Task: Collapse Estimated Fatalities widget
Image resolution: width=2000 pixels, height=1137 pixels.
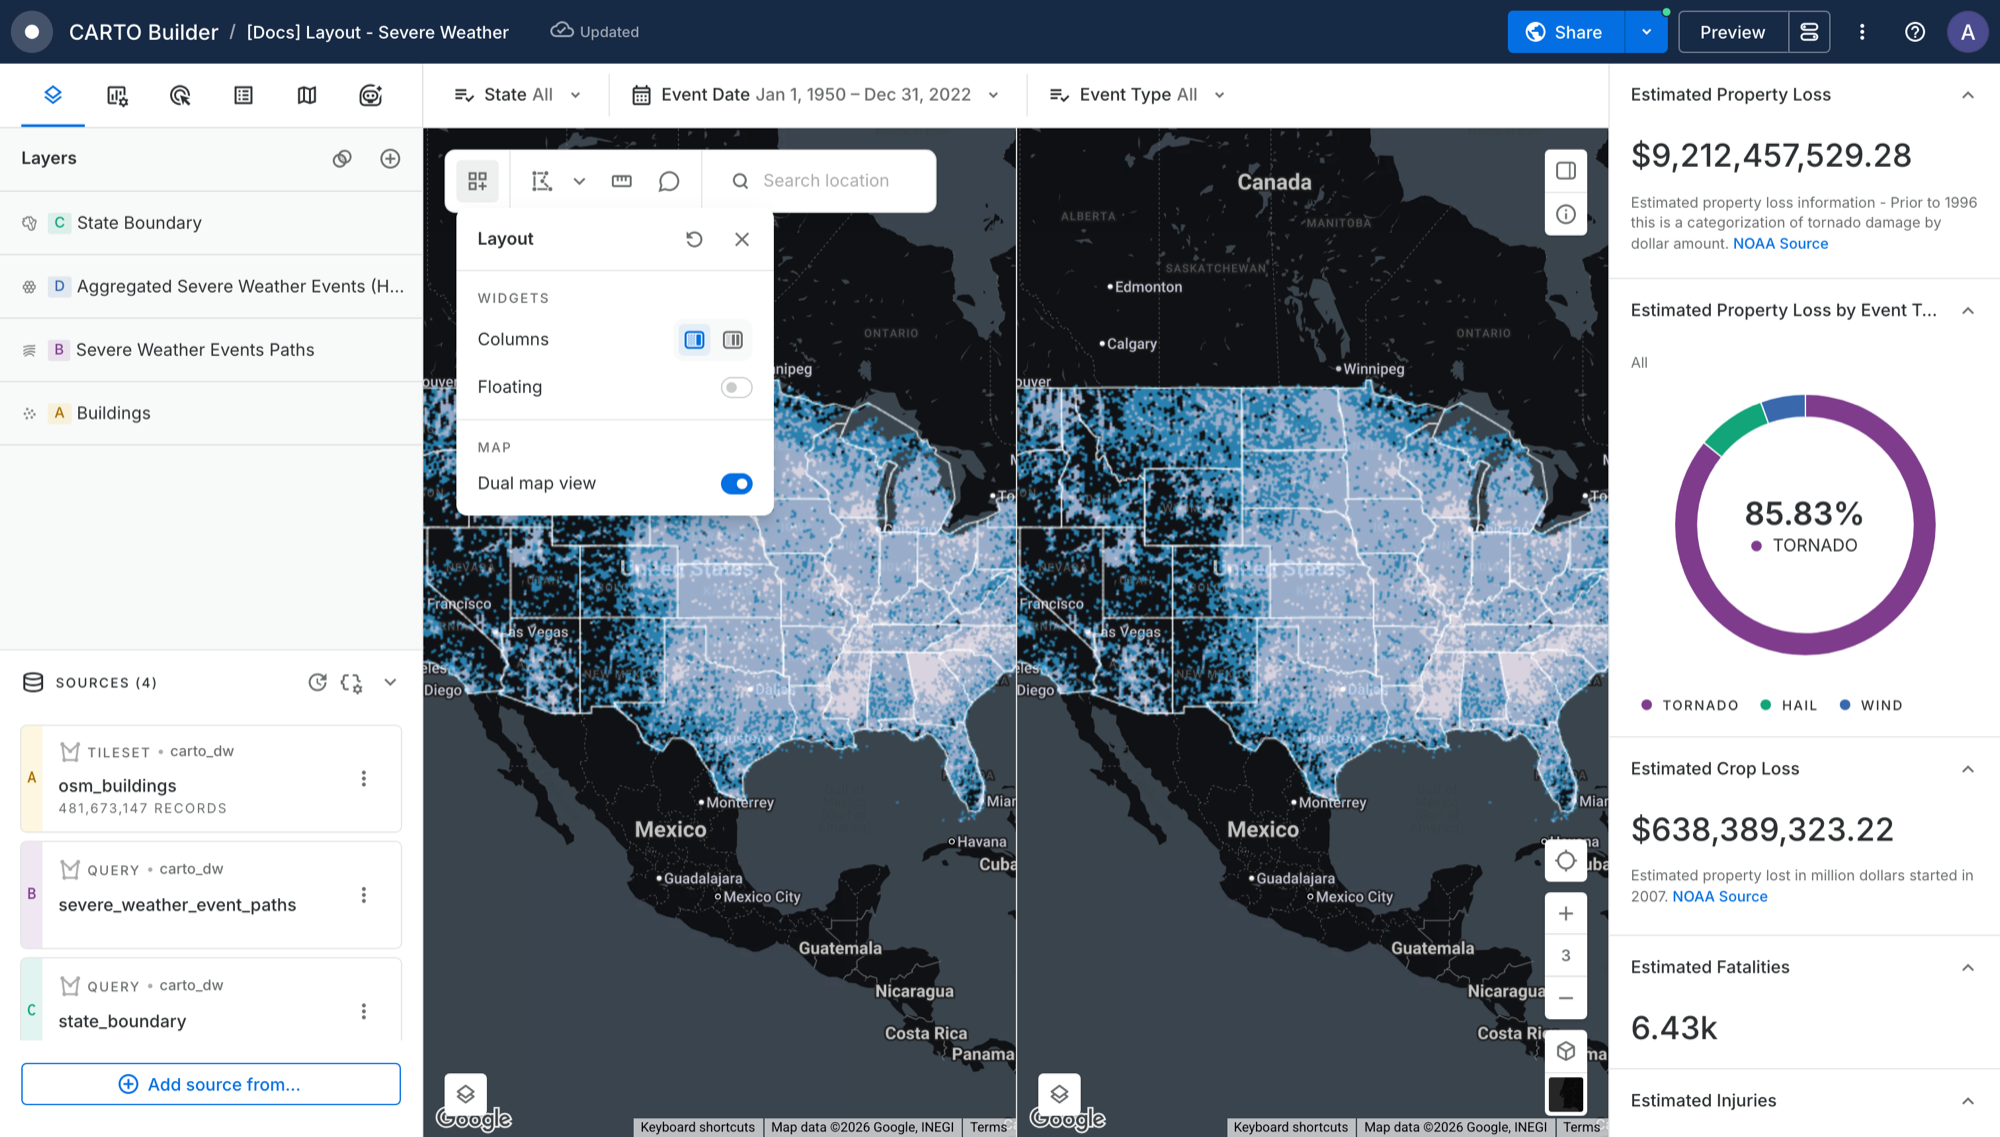Action: click(x=1967, y=967)
